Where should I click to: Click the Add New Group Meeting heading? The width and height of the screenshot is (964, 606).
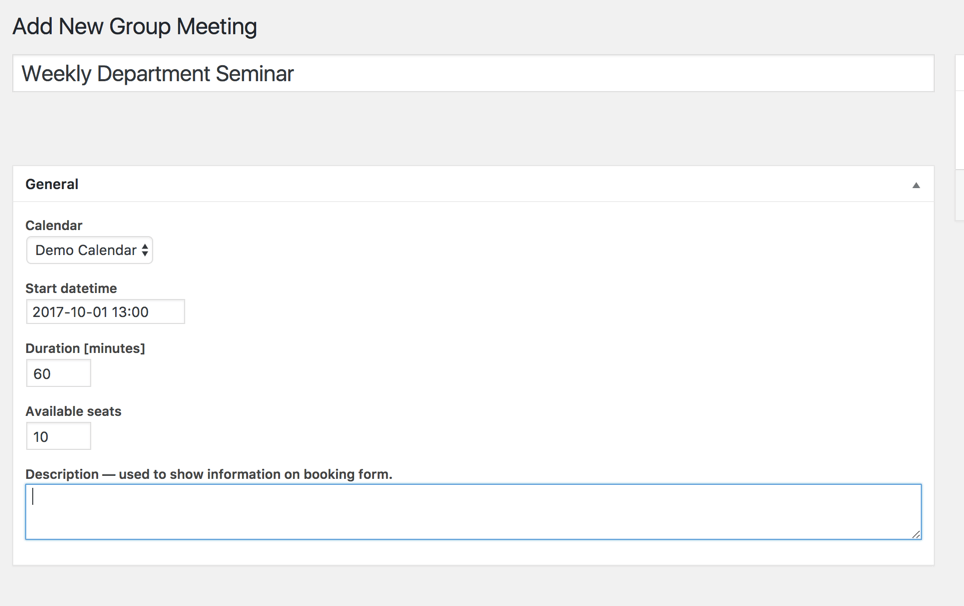[x=135, y=27]
